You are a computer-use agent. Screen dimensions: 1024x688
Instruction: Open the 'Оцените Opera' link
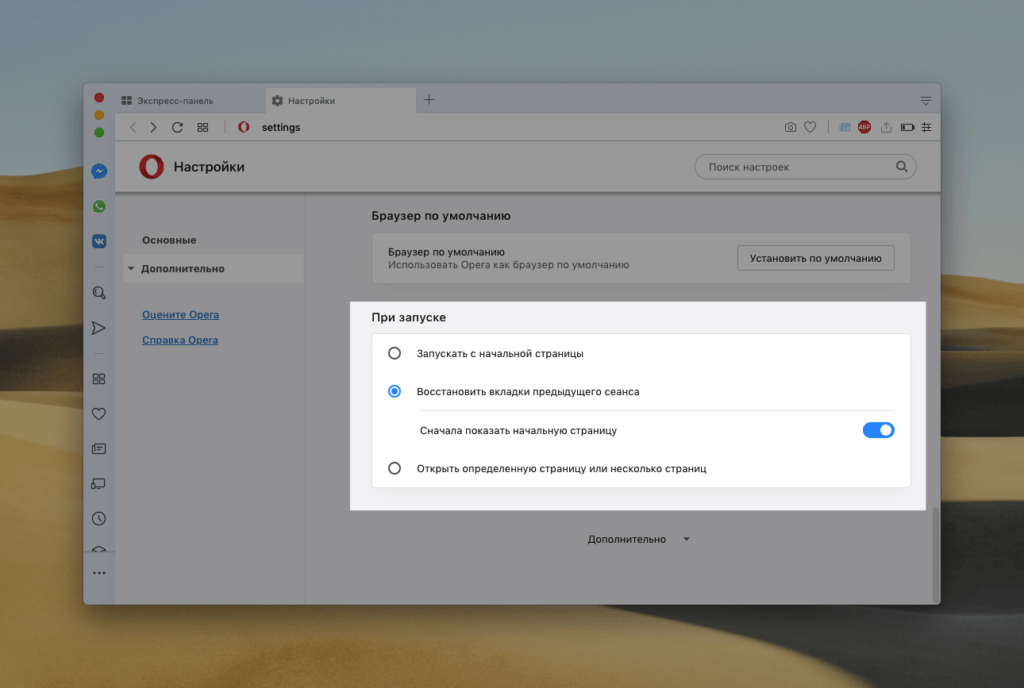(180, 315)
